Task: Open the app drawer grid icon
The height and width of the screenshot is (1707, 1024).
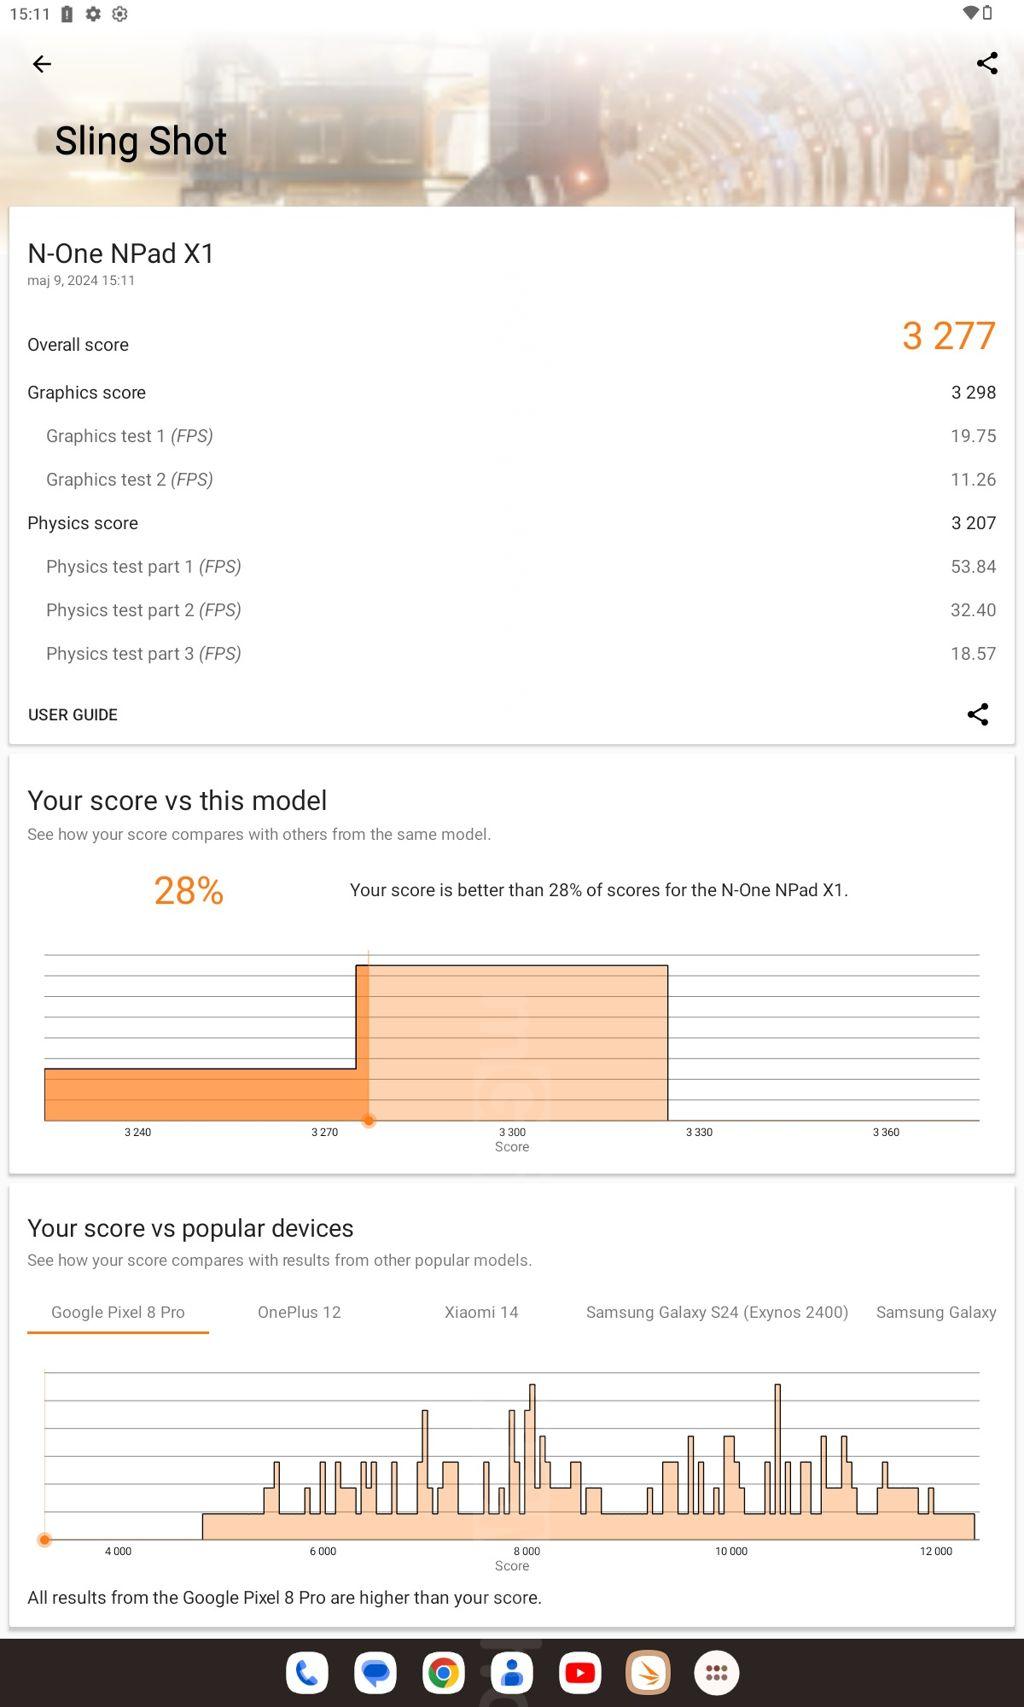Action: tap(716, 1673)
